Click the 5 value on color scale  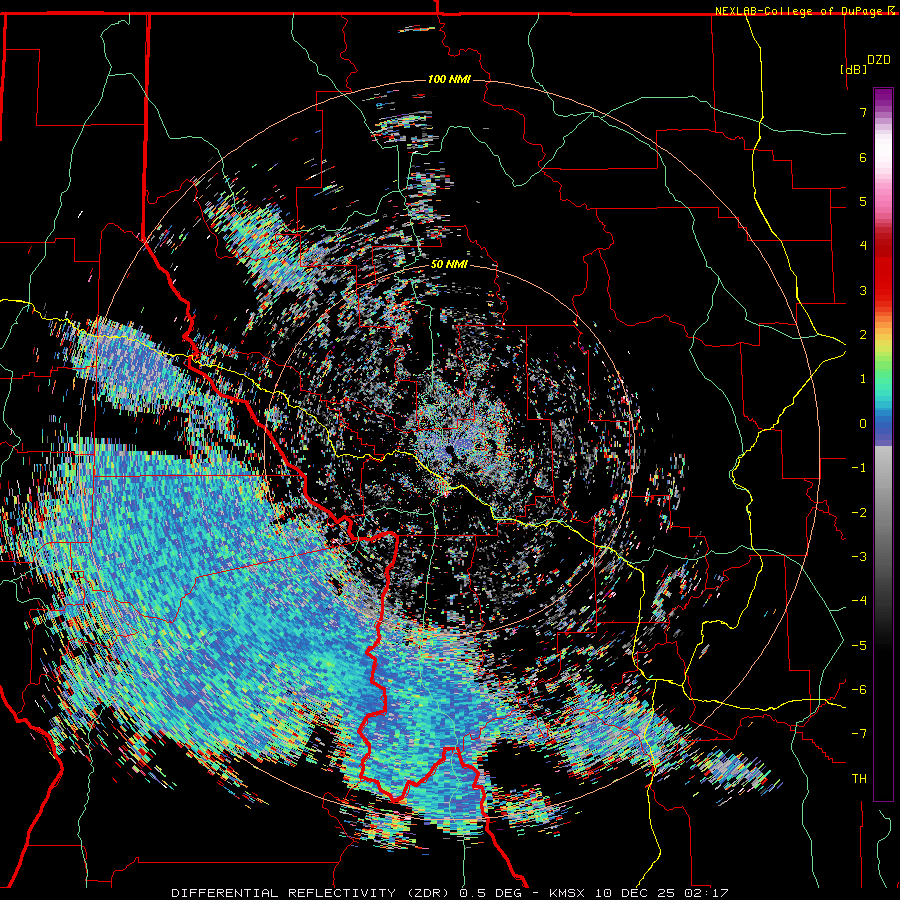tap(863, 201)
